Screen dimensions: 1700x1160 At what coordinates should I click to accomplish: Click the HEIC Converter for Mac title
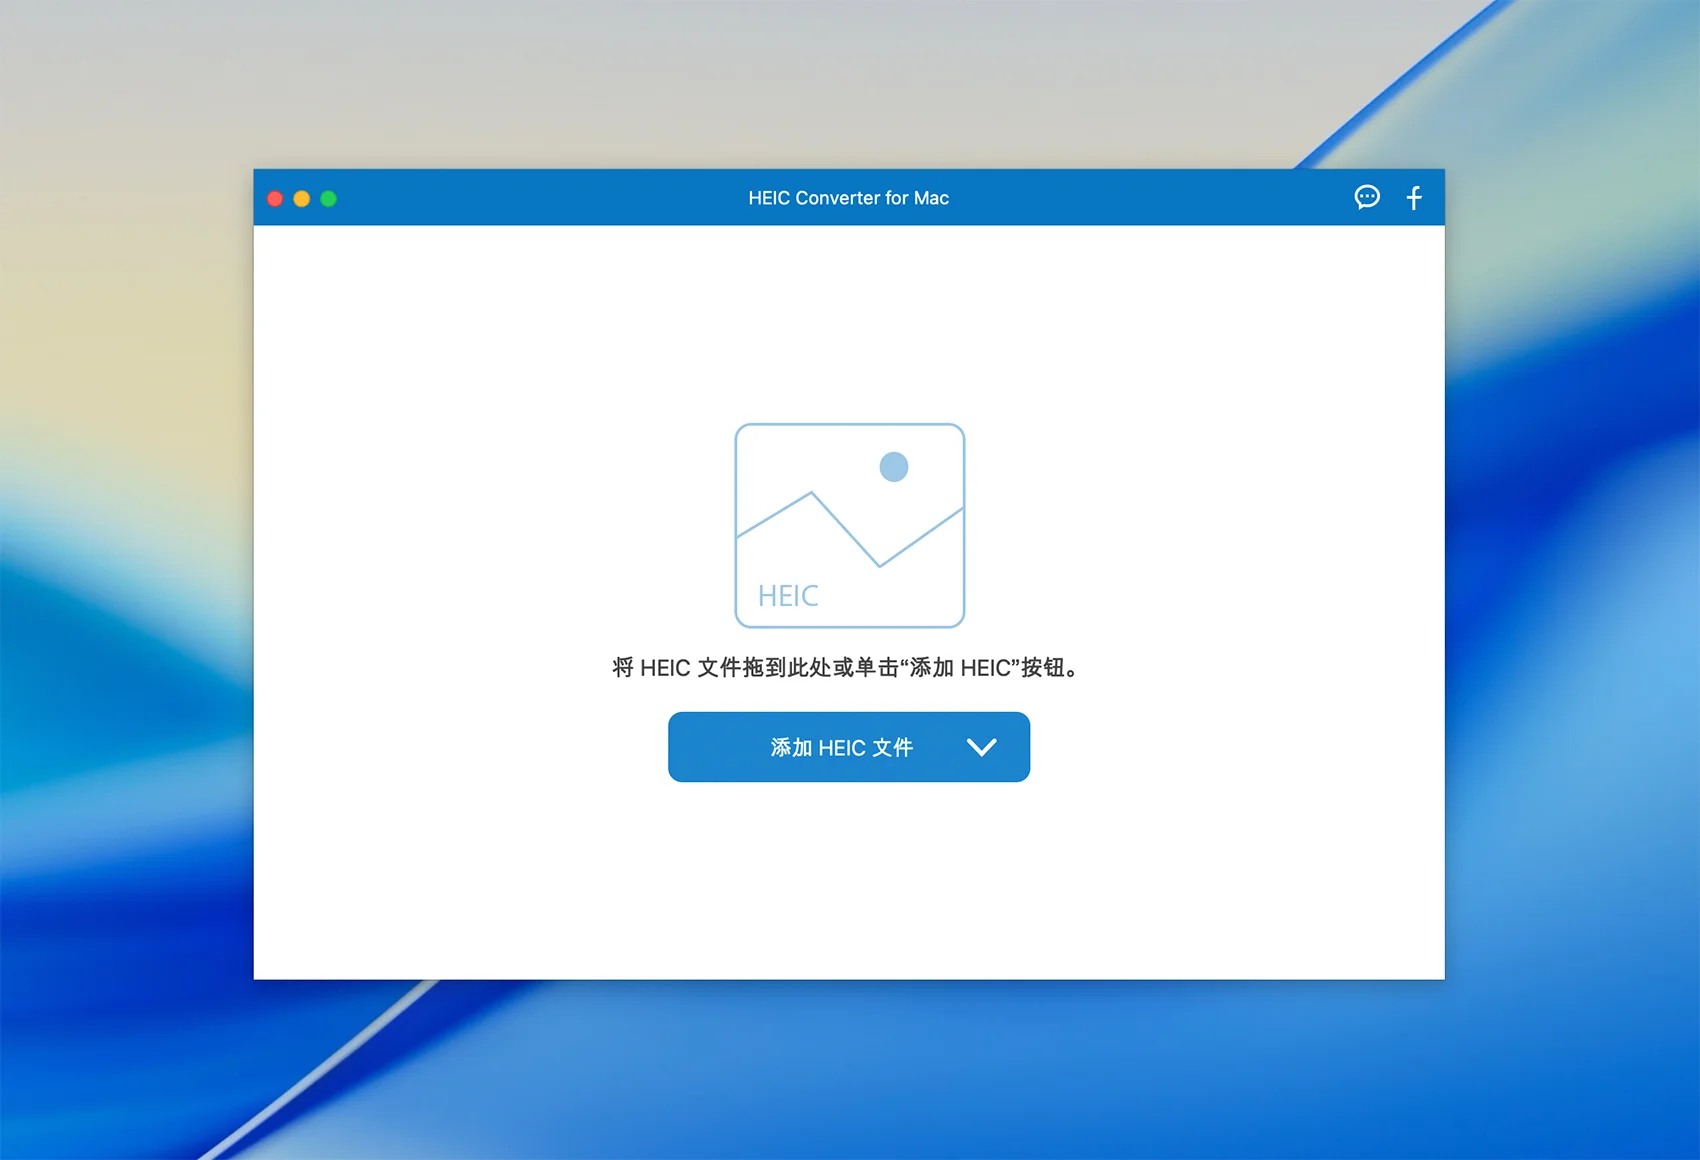pyautogui.click(x=848, y=198)
